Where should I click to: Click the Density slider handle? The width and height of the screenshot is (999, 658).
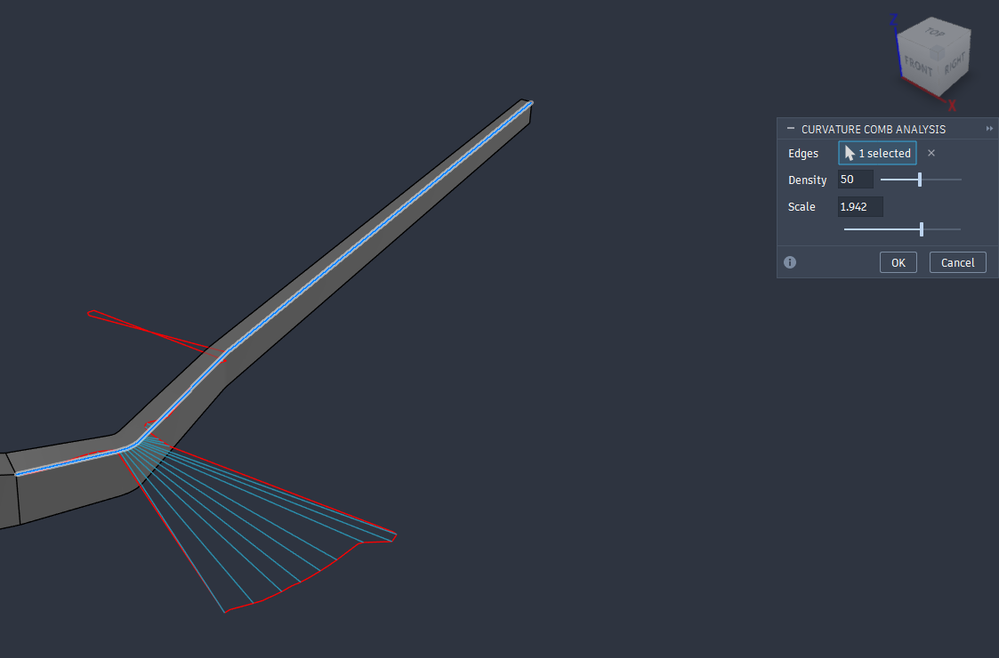[x=920, y=180]
